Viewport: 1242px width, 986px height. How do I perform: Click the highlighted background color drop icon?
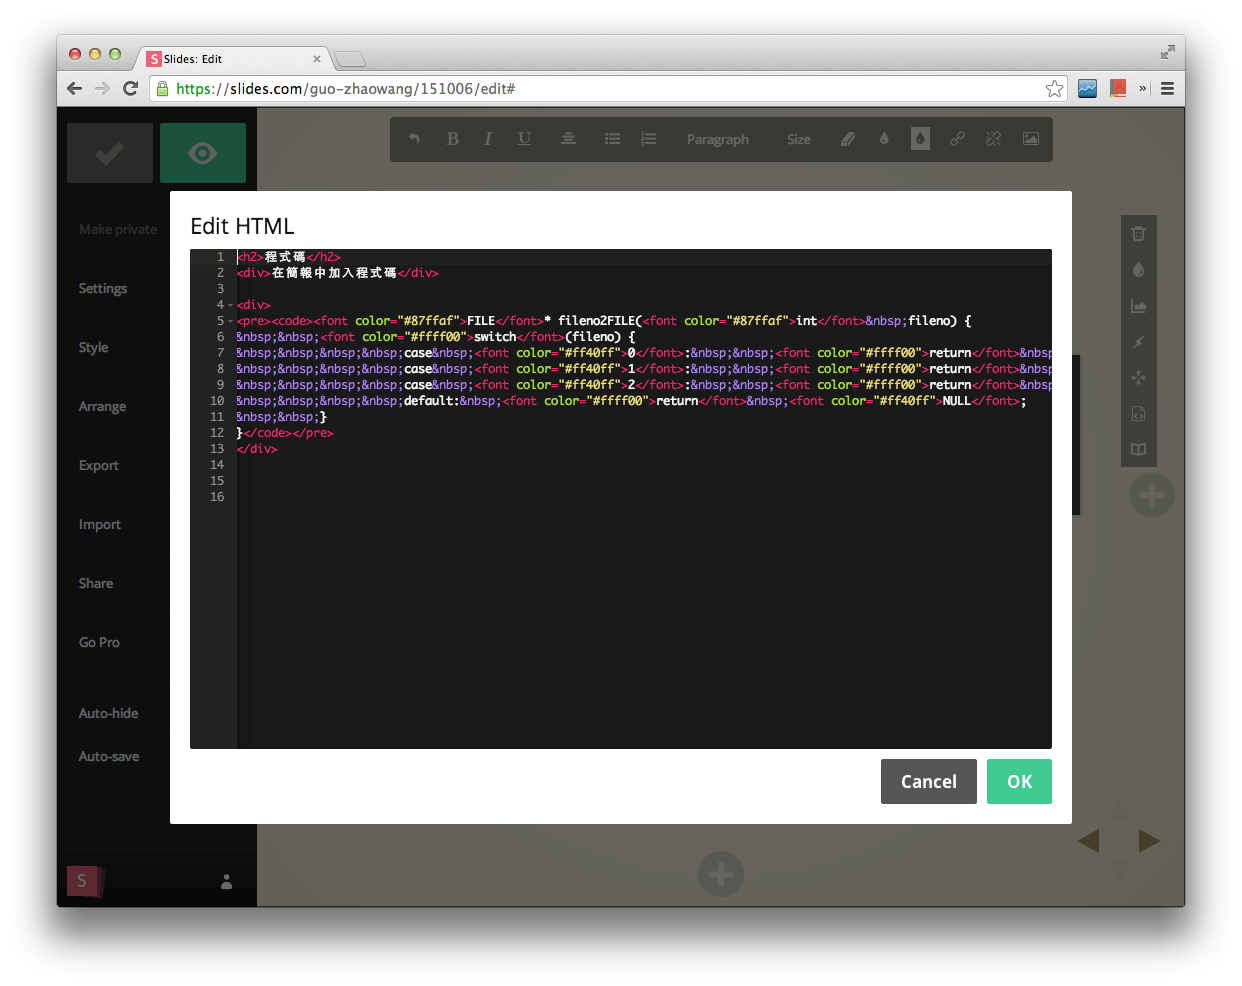coord(920,139)
